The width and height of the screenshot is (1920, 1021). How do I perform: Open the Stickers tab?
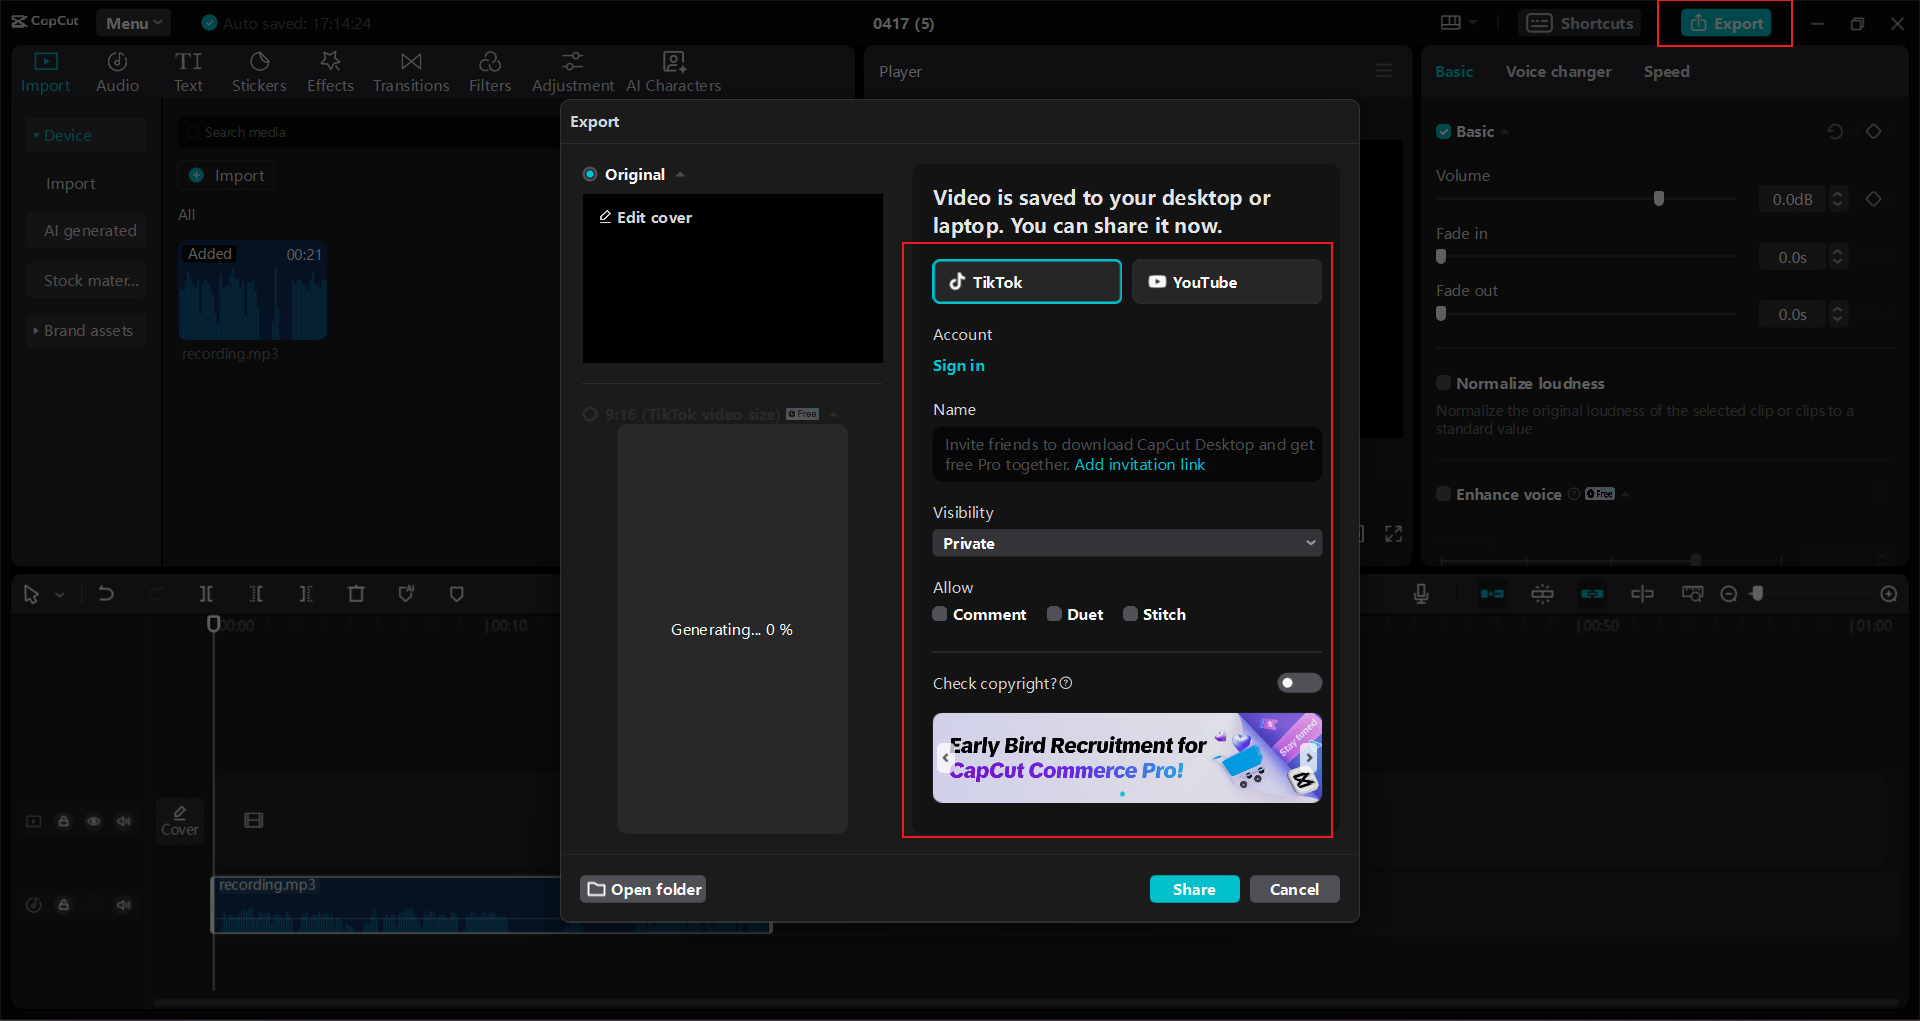[259, 73]
